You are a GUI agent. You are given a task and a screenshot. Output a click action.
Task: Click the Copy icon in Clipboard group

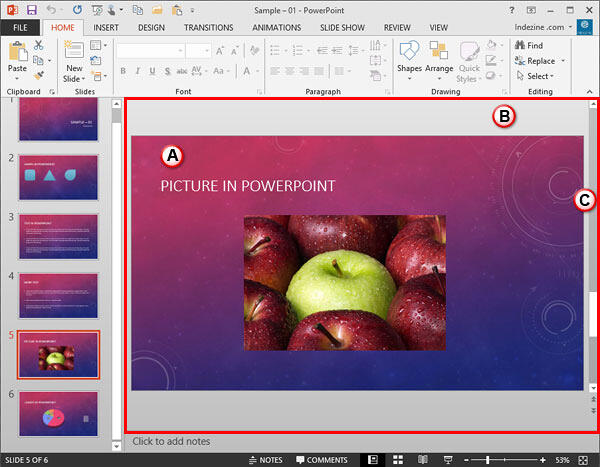click(x=38, y=60)
